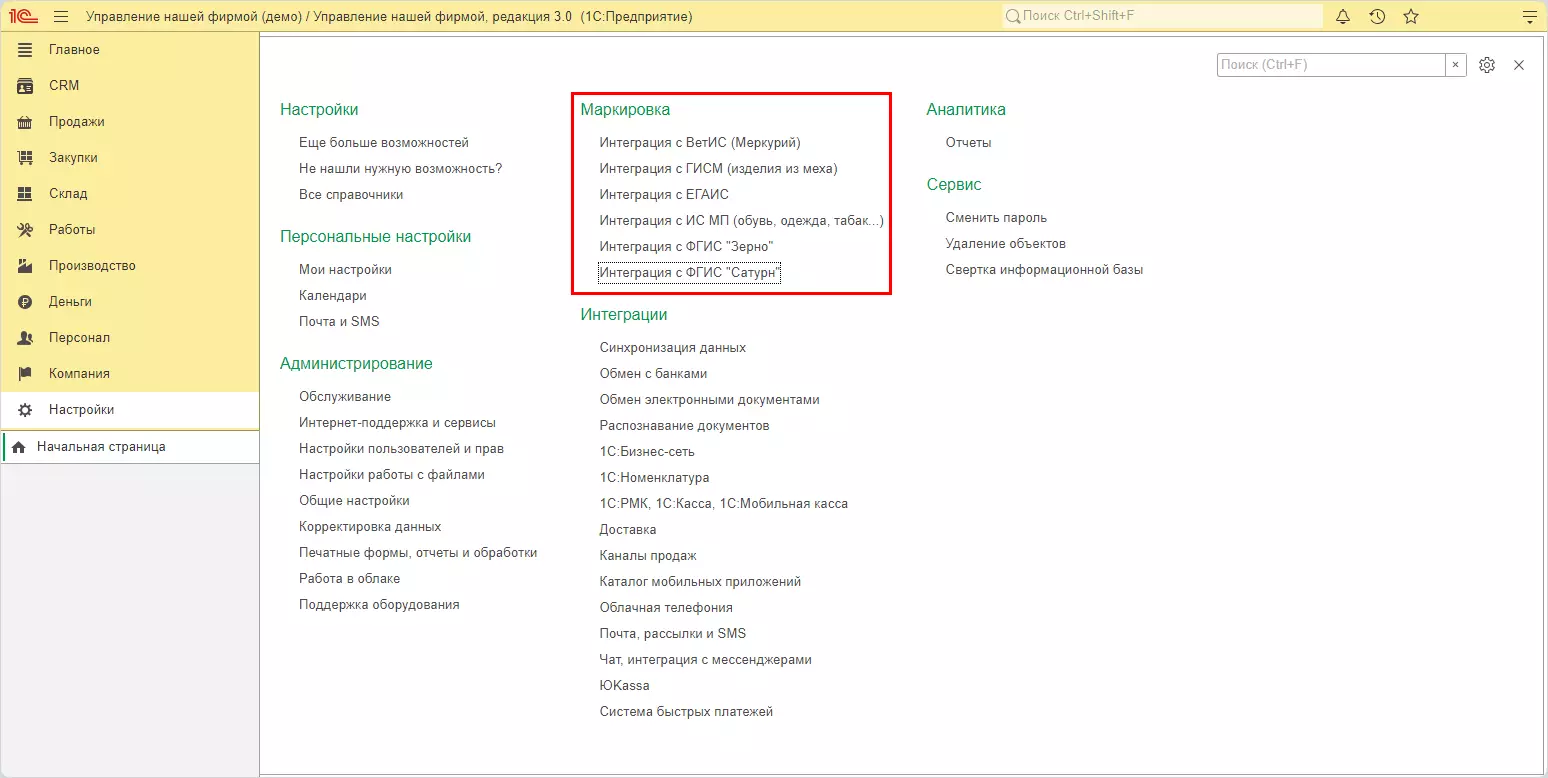Open the history clock icon
This screenshot has height=778, width=1548.
pyautogui.click(x=1377, y=16)
